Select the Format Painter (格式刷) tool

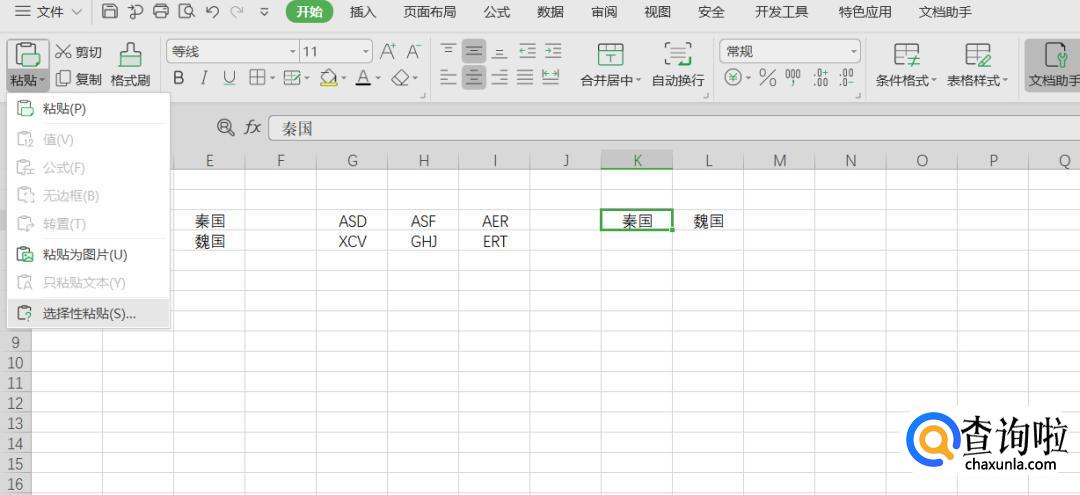click(130, 65)
